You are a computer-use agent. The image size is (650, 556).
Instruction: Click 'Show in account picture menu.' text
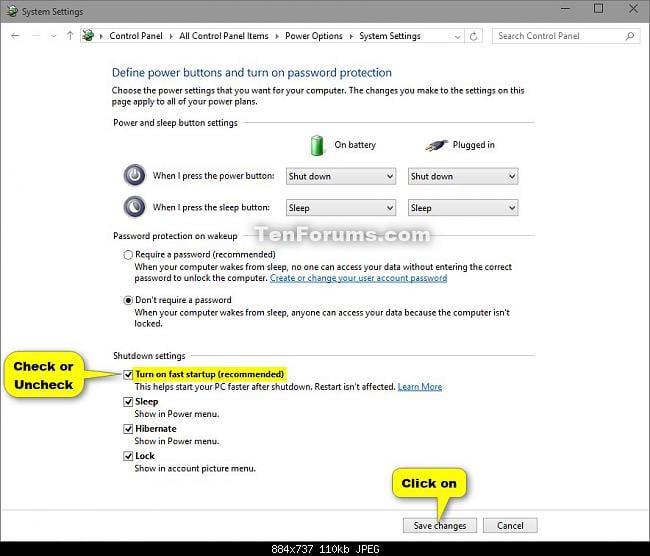click(x=195, y=469)
